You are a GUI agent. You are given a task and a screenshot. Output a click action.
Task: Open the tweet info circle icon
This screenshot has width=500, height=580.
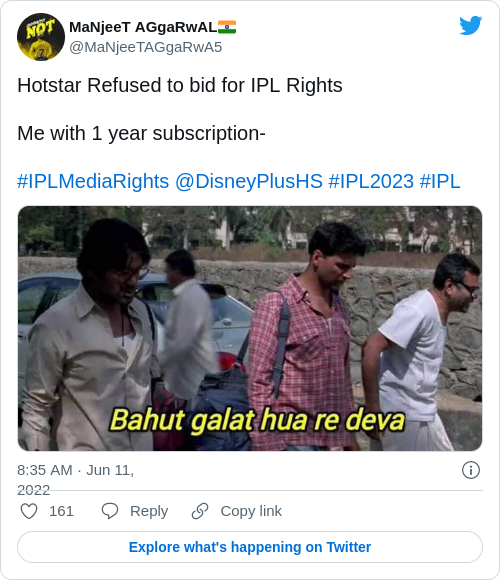click(471, 470)
